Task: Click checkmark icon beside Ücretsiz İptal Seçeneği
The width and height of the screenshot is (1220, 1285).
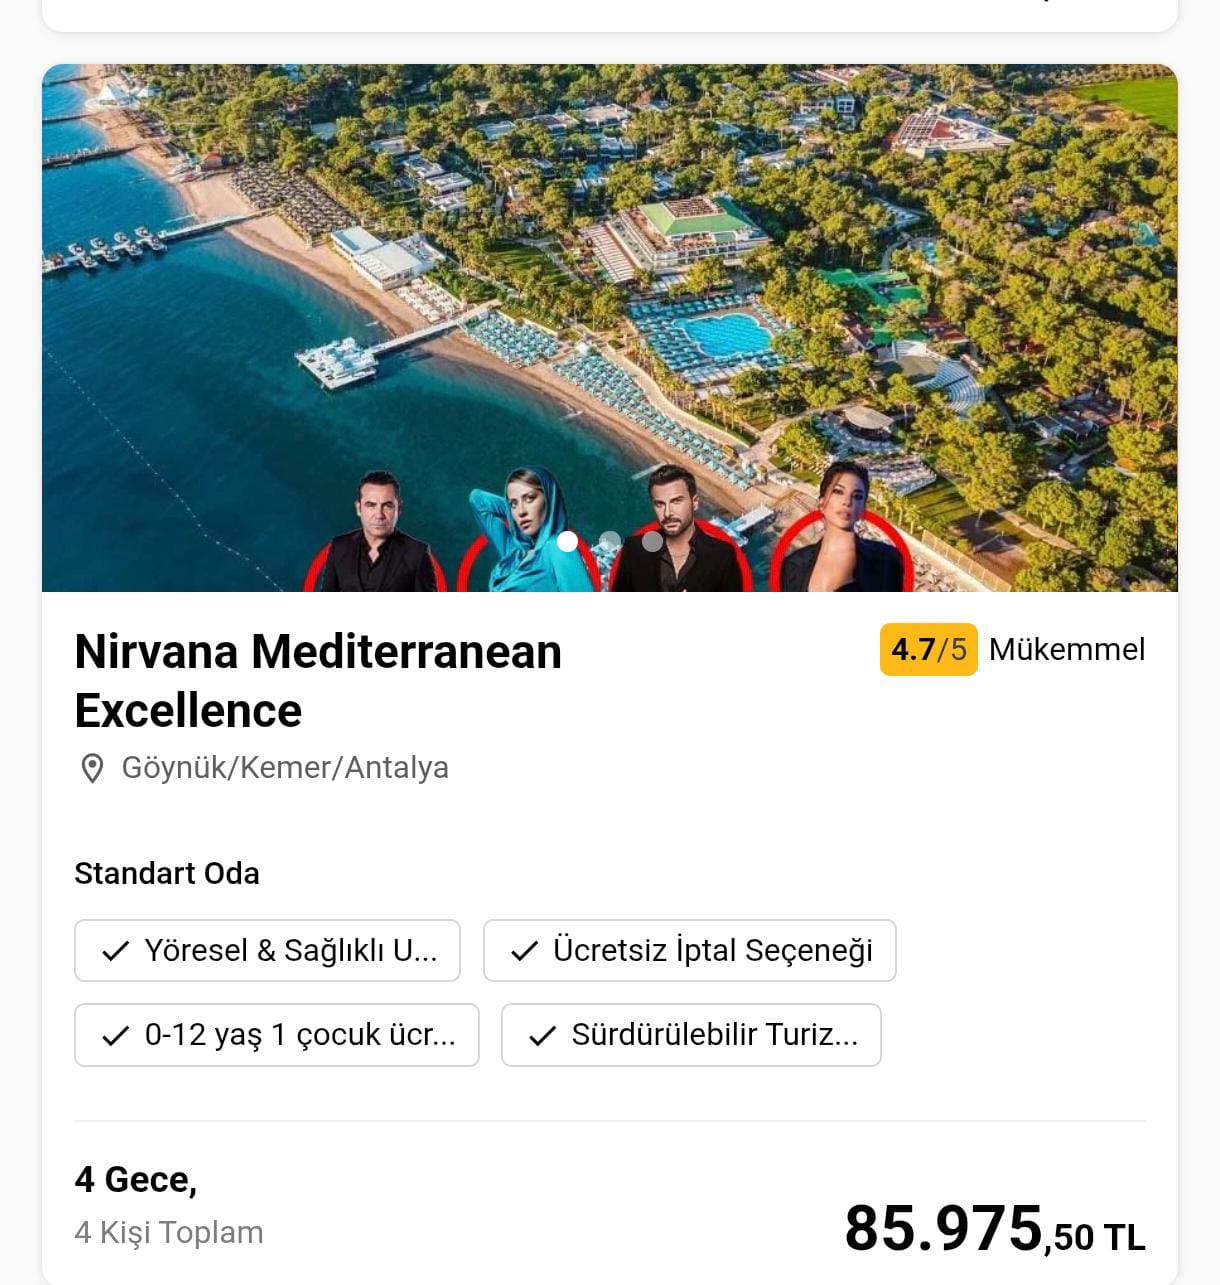Action: 525,951
